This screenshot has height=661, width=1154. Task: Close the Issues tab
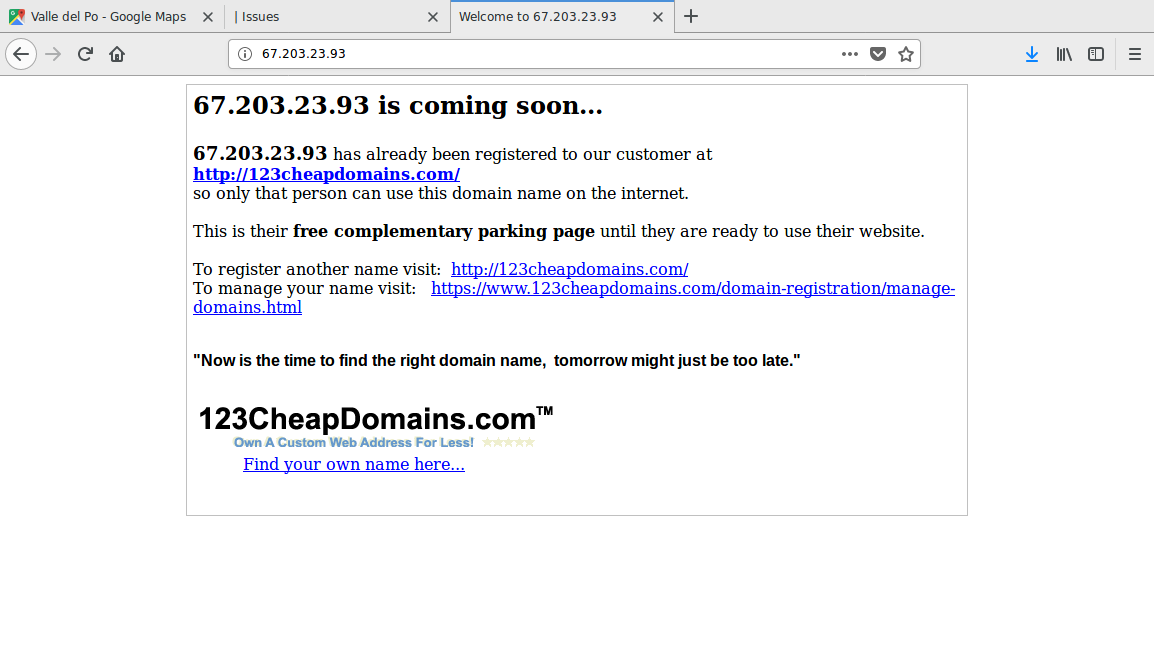pos(433,17)
